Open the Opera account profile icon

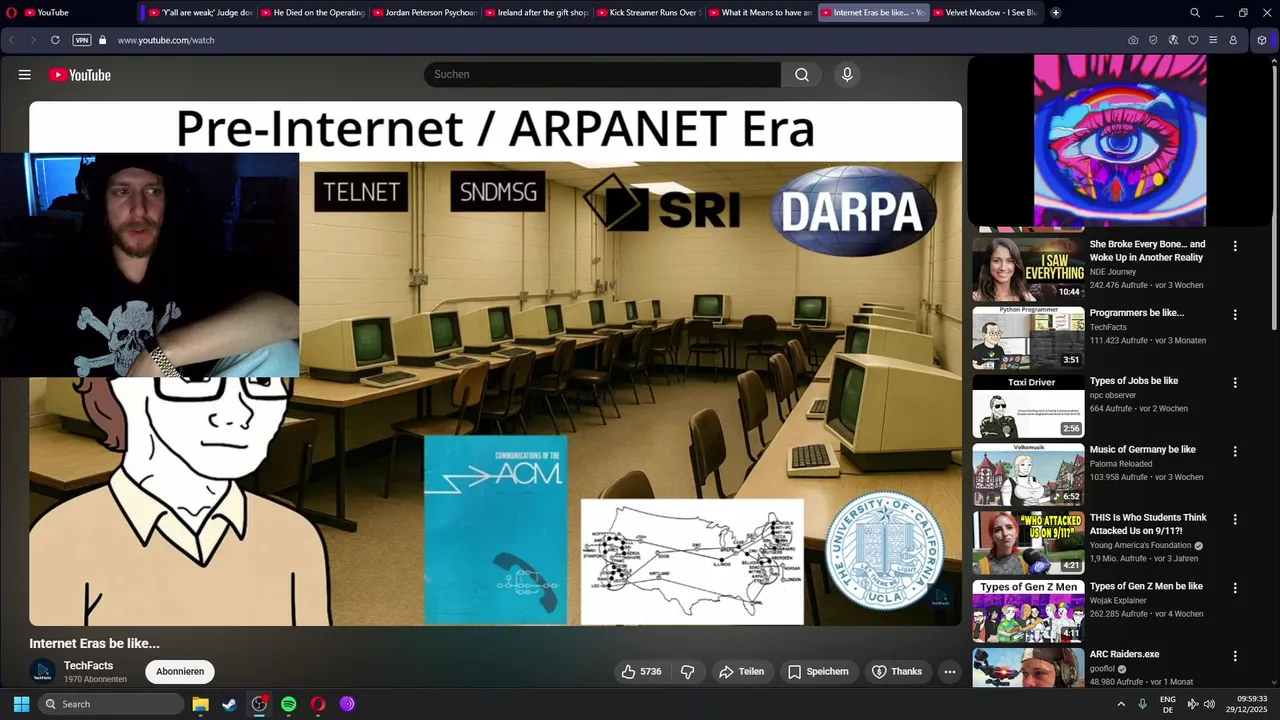tap(1233, 40)
